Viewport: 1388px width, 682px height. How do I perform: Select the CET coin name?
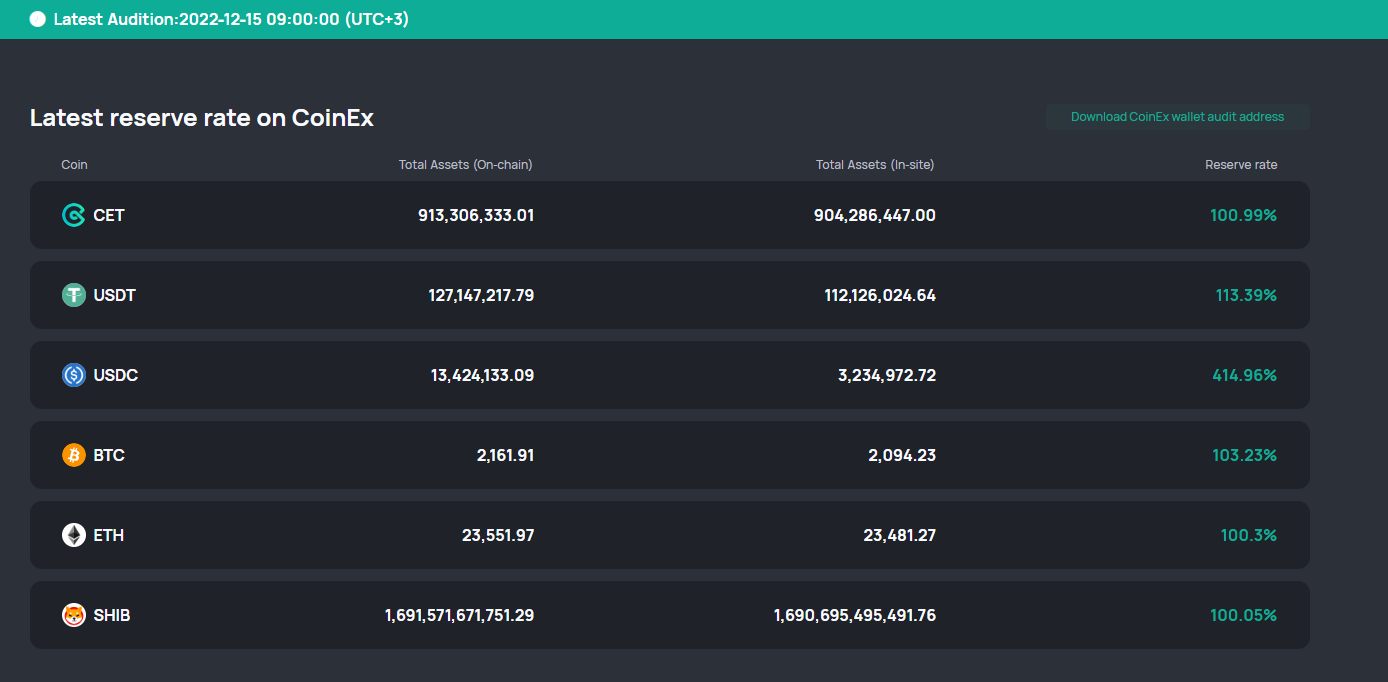[x=109, y=215]
